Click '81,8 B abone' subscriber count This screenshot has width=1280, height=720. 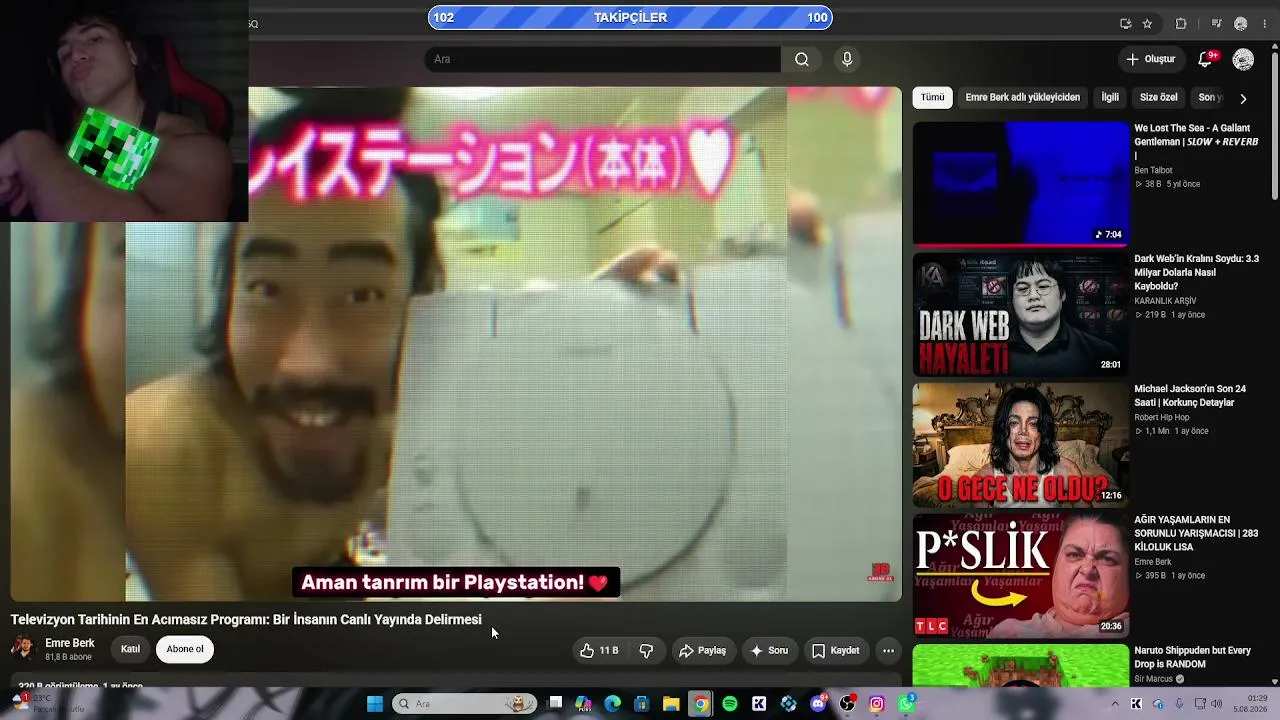coord(68,657)
